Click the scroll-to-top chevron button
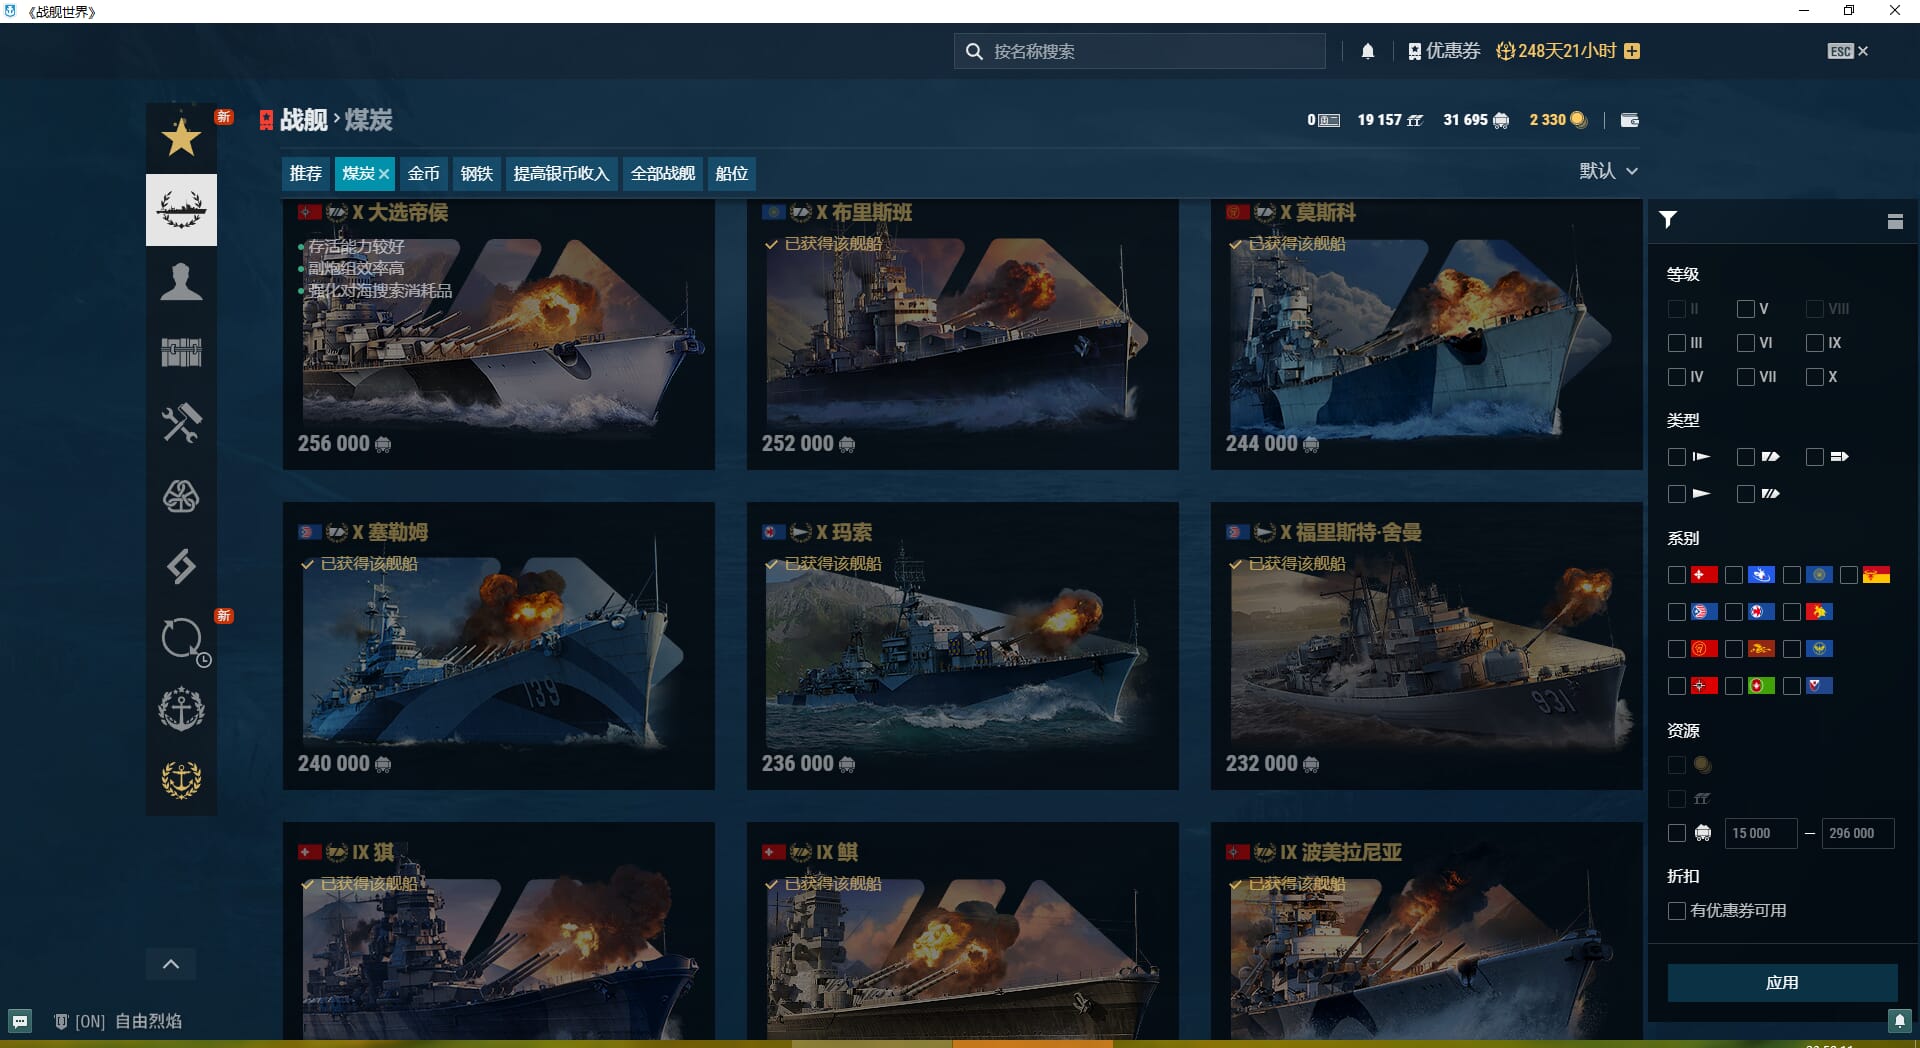Screen dimensions: 1920x1048 (171, 964)
